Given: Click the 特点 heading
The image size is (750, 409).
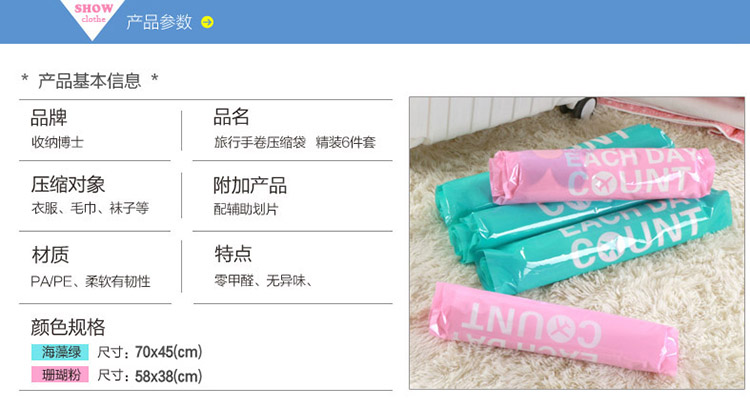Looking at the screenshot, I should coord(233,254).
